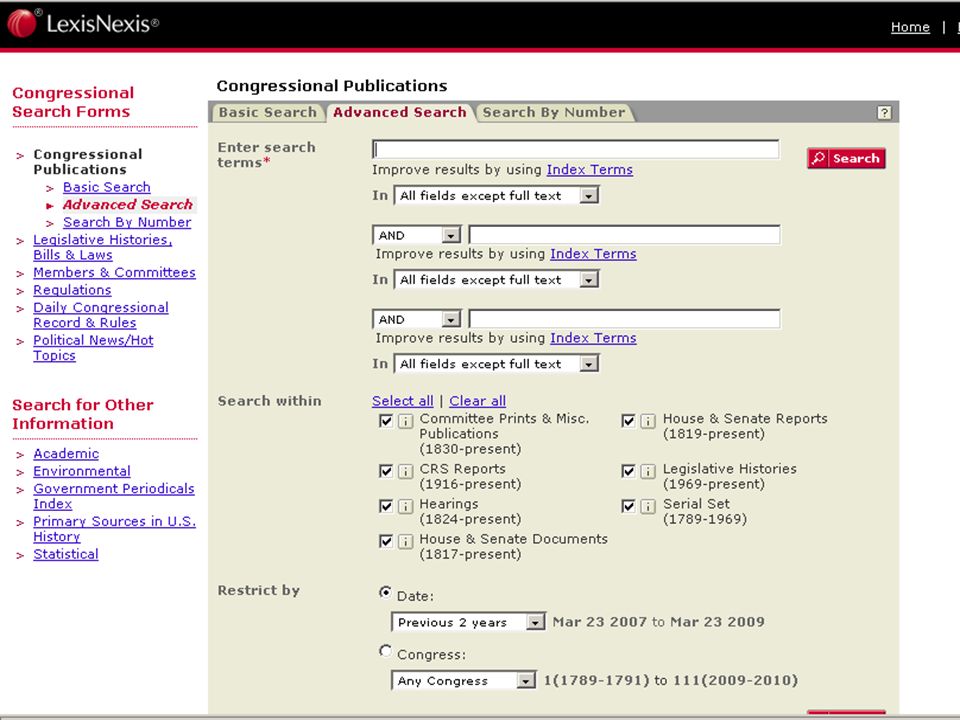Focus the first search terms field
Viewport: 960px width, 720px height.
pos(576,149)
